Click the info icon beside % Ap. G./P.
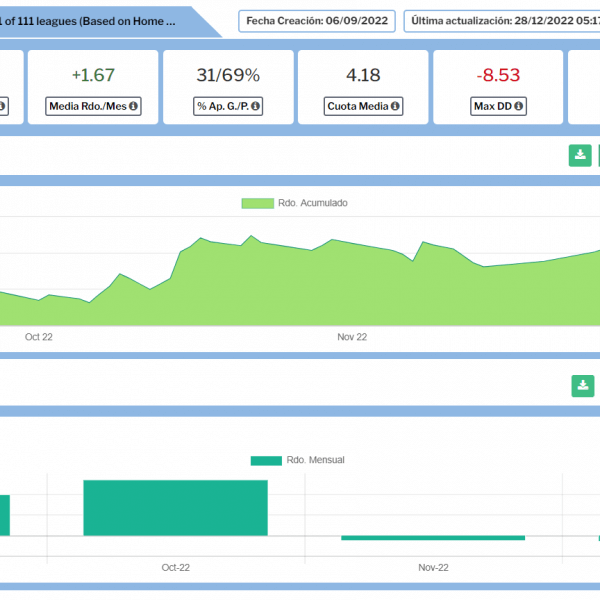The width and height of the screenshot is (600, 600). [258, 106]
